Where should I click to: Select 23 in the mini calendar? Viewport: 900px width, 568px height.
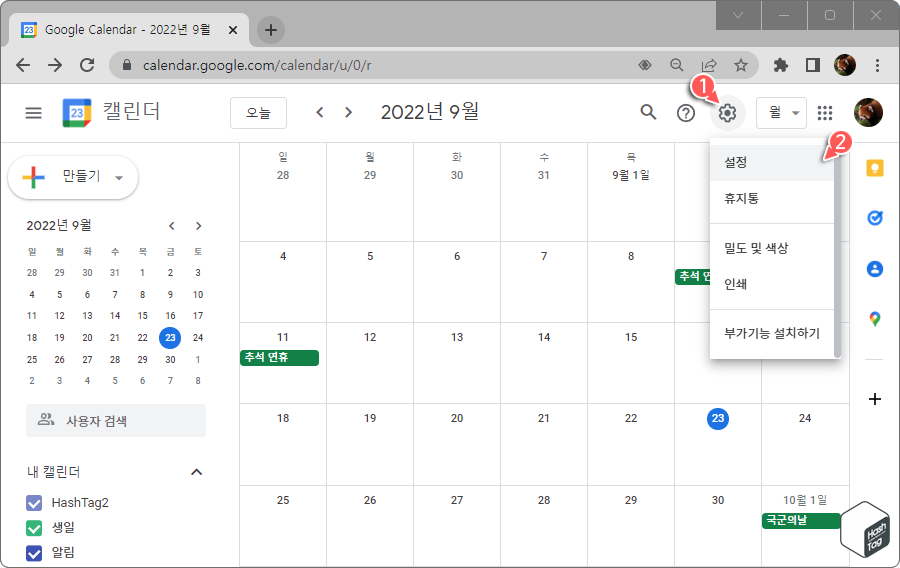170,337
